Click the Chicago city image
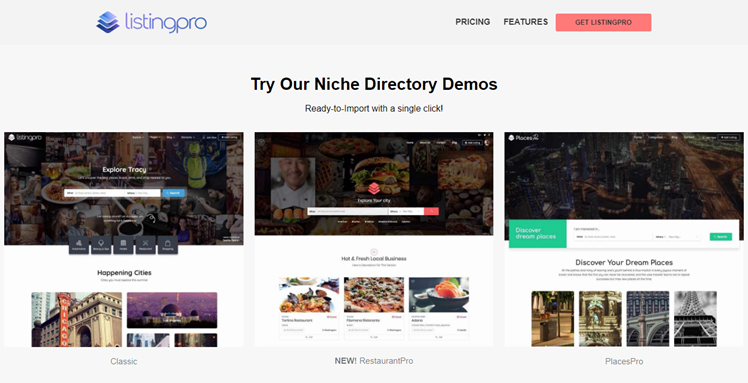 pyautogui.click(x=76, y=319)
